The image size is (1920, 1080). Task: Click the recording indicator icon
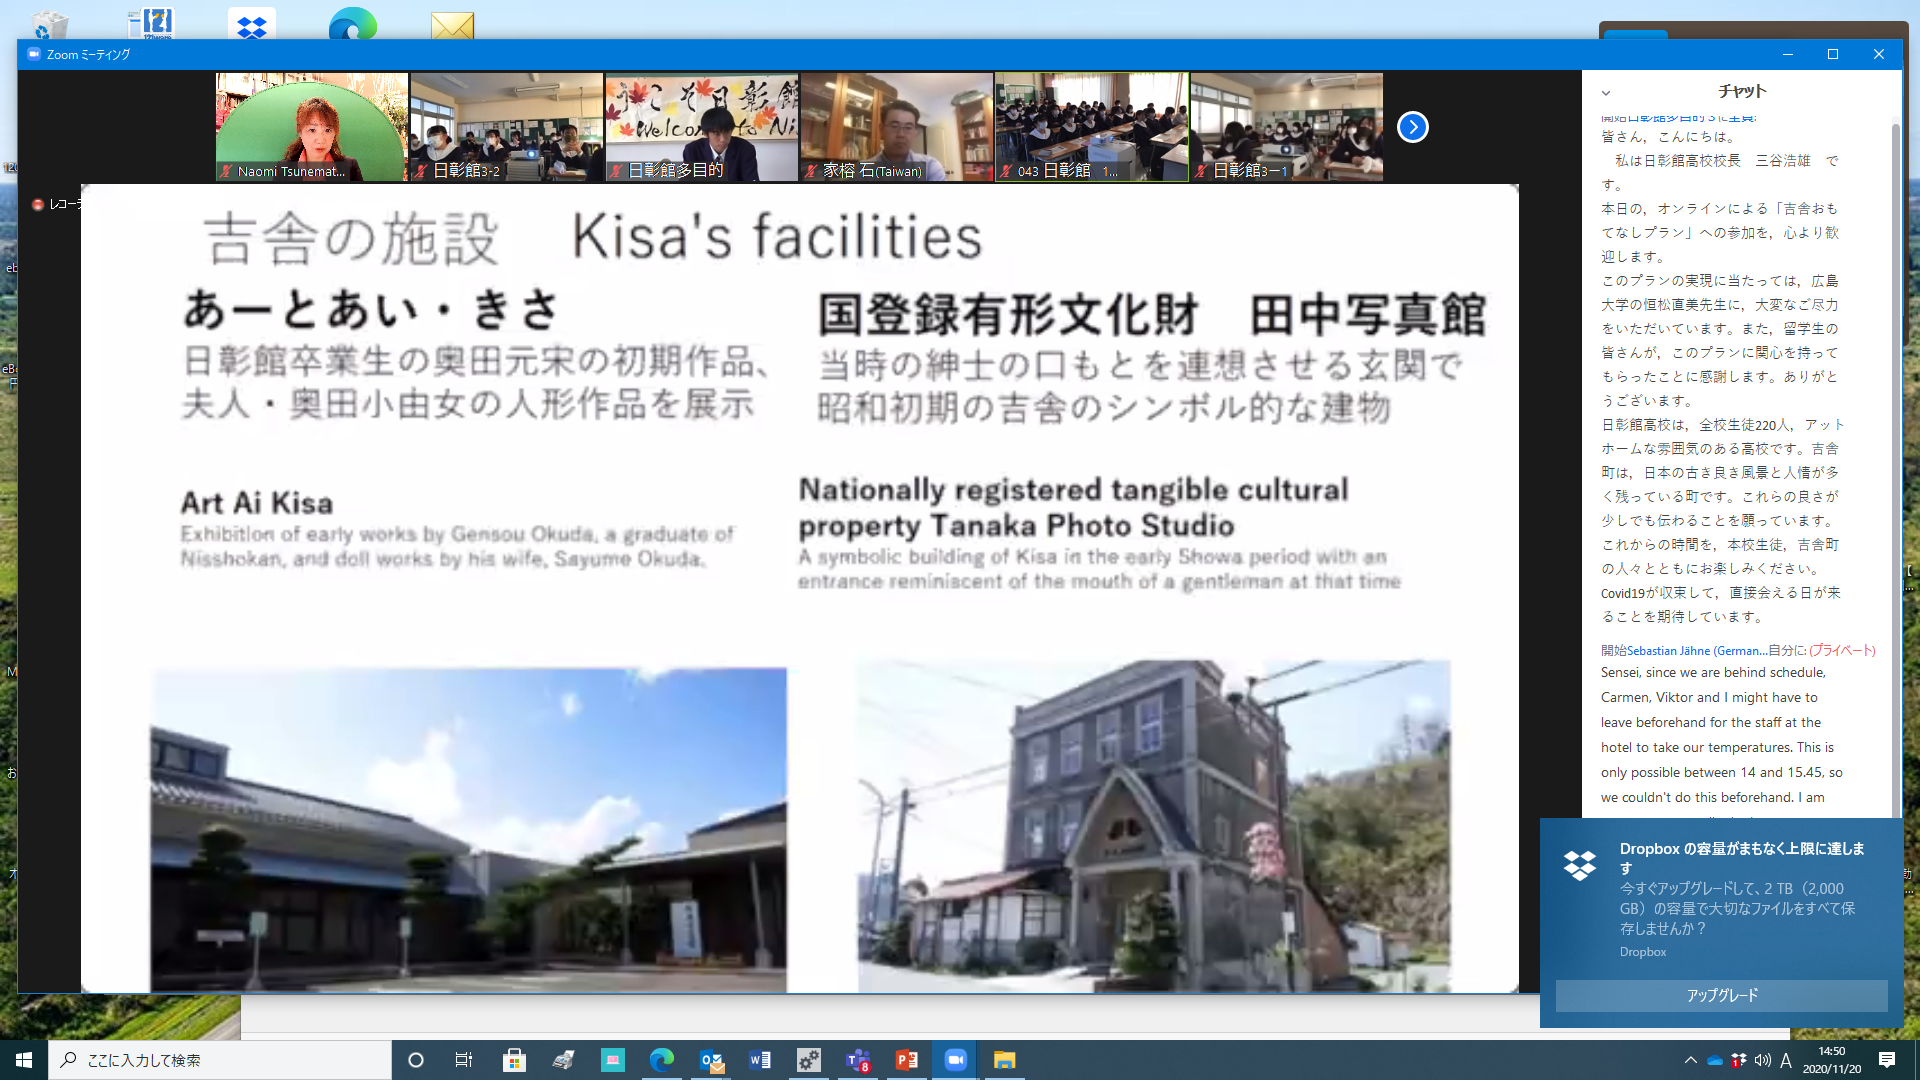[38, 204]
